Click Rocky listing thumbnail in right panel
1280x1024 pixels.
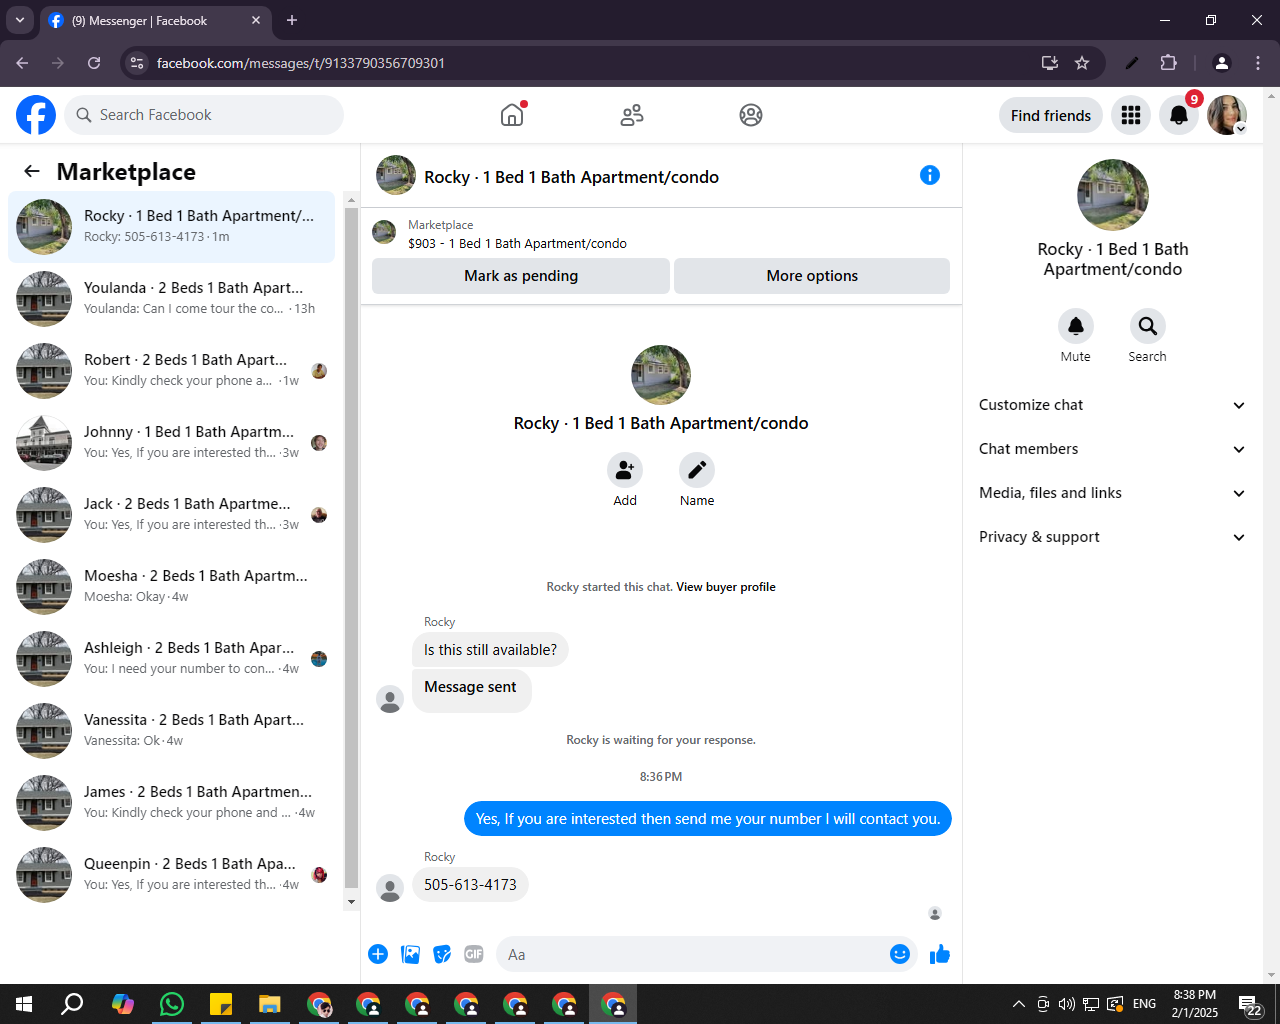[x=1113, y=195]
